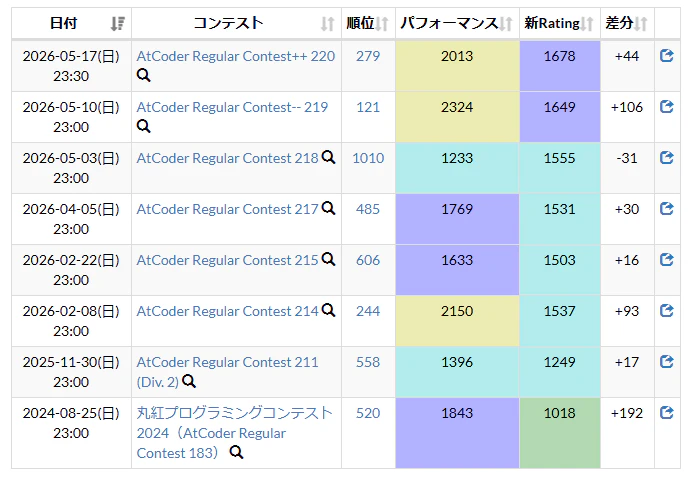The height and width of the screenshot is (478, 691).
Task: Click date cell 2026-04-05(日) 23:00
Action: pyautogui.click(x=71, y=219)
